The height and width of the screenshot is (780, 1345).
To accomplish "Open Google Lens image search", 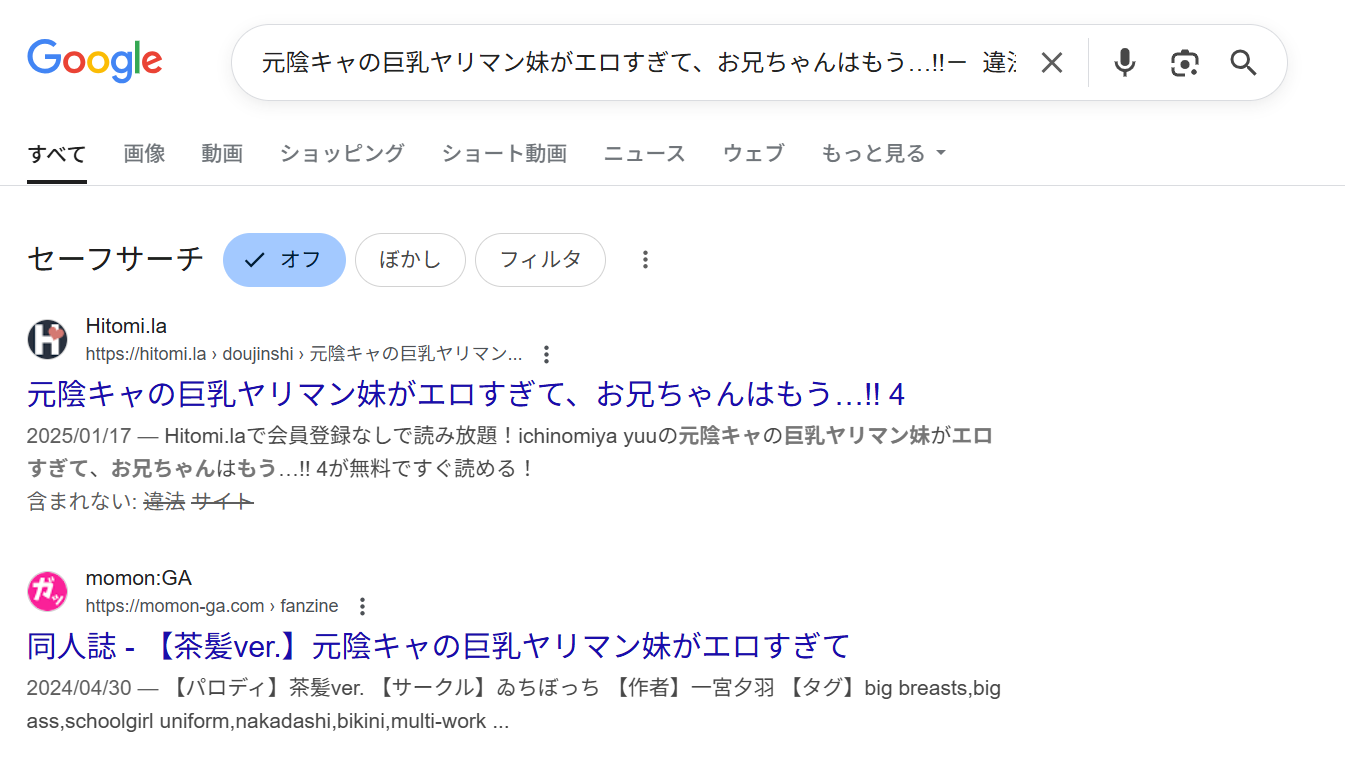I will pyautogui.click(x=1184, y=62).
